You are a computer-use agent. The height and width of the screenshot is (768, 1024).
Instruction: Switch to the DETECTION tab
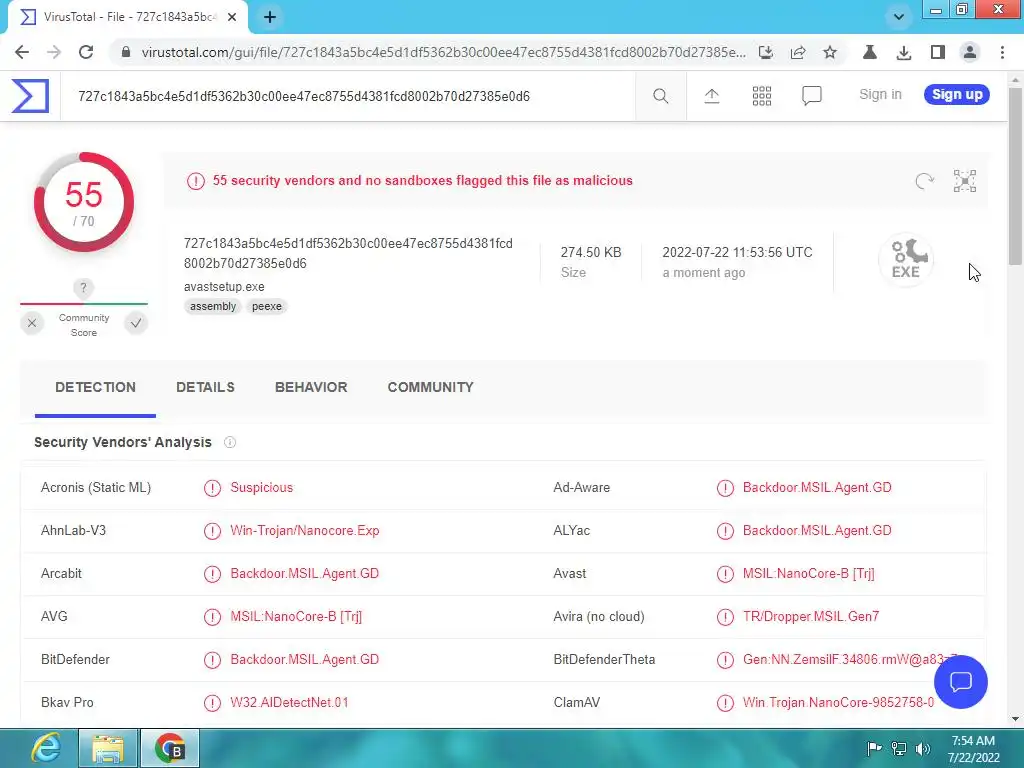(x=95, y=387)
